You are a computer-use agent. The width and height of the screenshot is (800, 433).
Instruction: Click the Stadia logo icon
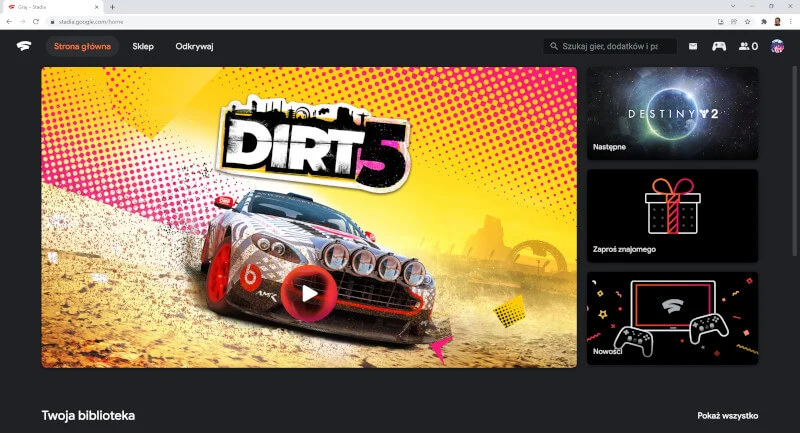(x=23, y=46)
